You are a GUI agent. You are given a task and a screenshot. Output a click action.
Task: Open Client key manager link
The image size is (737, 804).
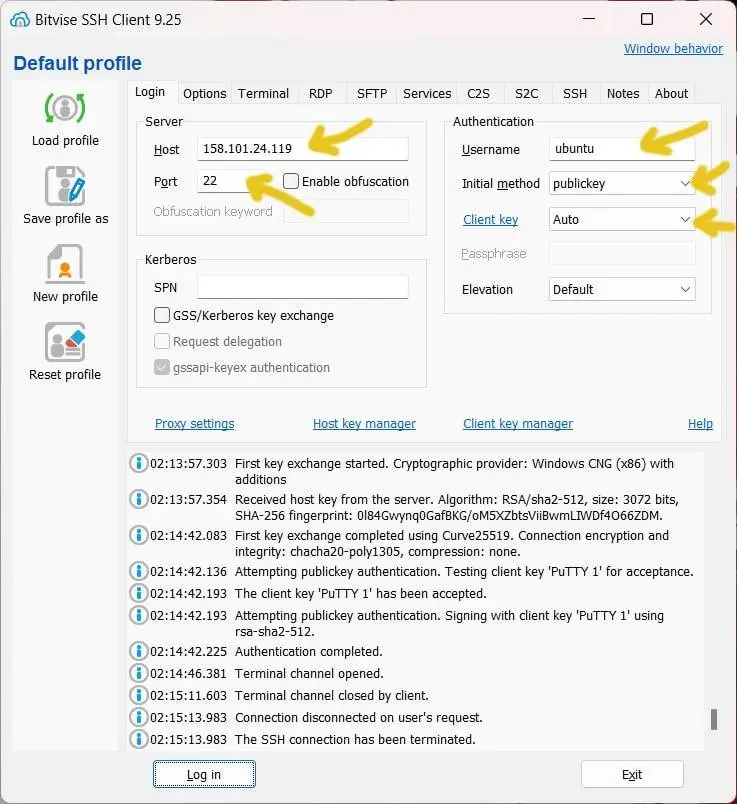[518, 424]
